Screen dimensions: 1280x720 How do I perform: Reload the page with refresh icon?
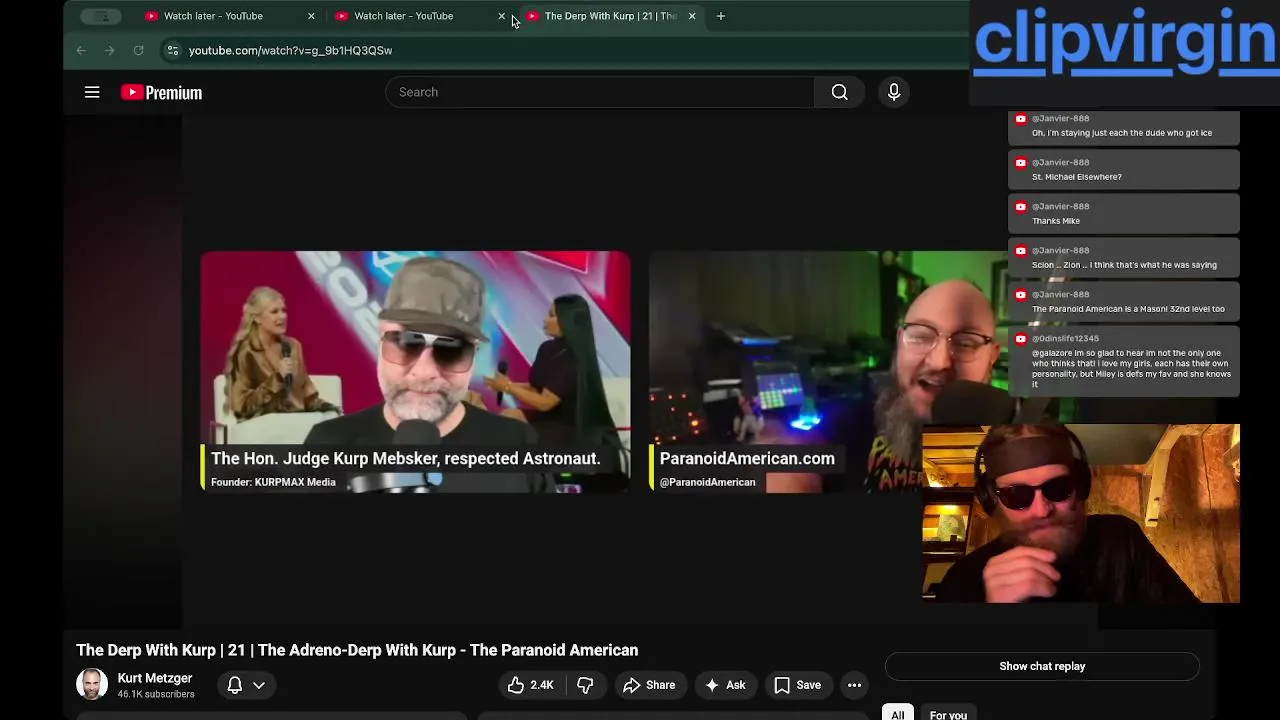pyautogui.click(x=138, y=50)
